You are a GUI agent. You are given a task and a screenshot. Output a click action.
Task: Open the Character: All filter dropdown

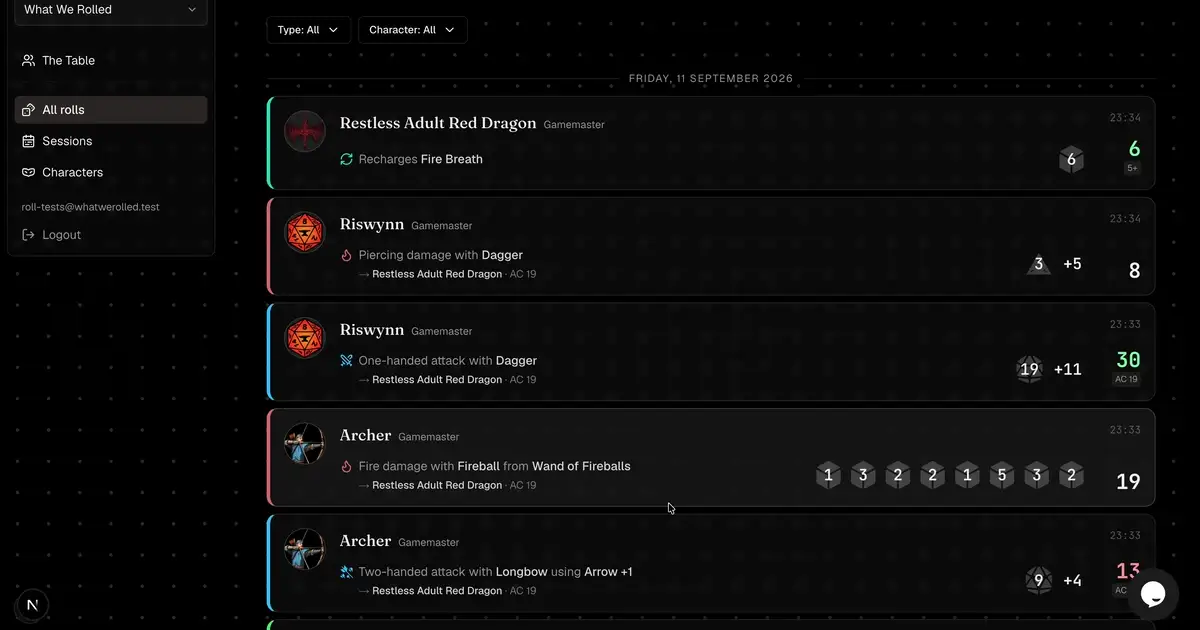412,30
